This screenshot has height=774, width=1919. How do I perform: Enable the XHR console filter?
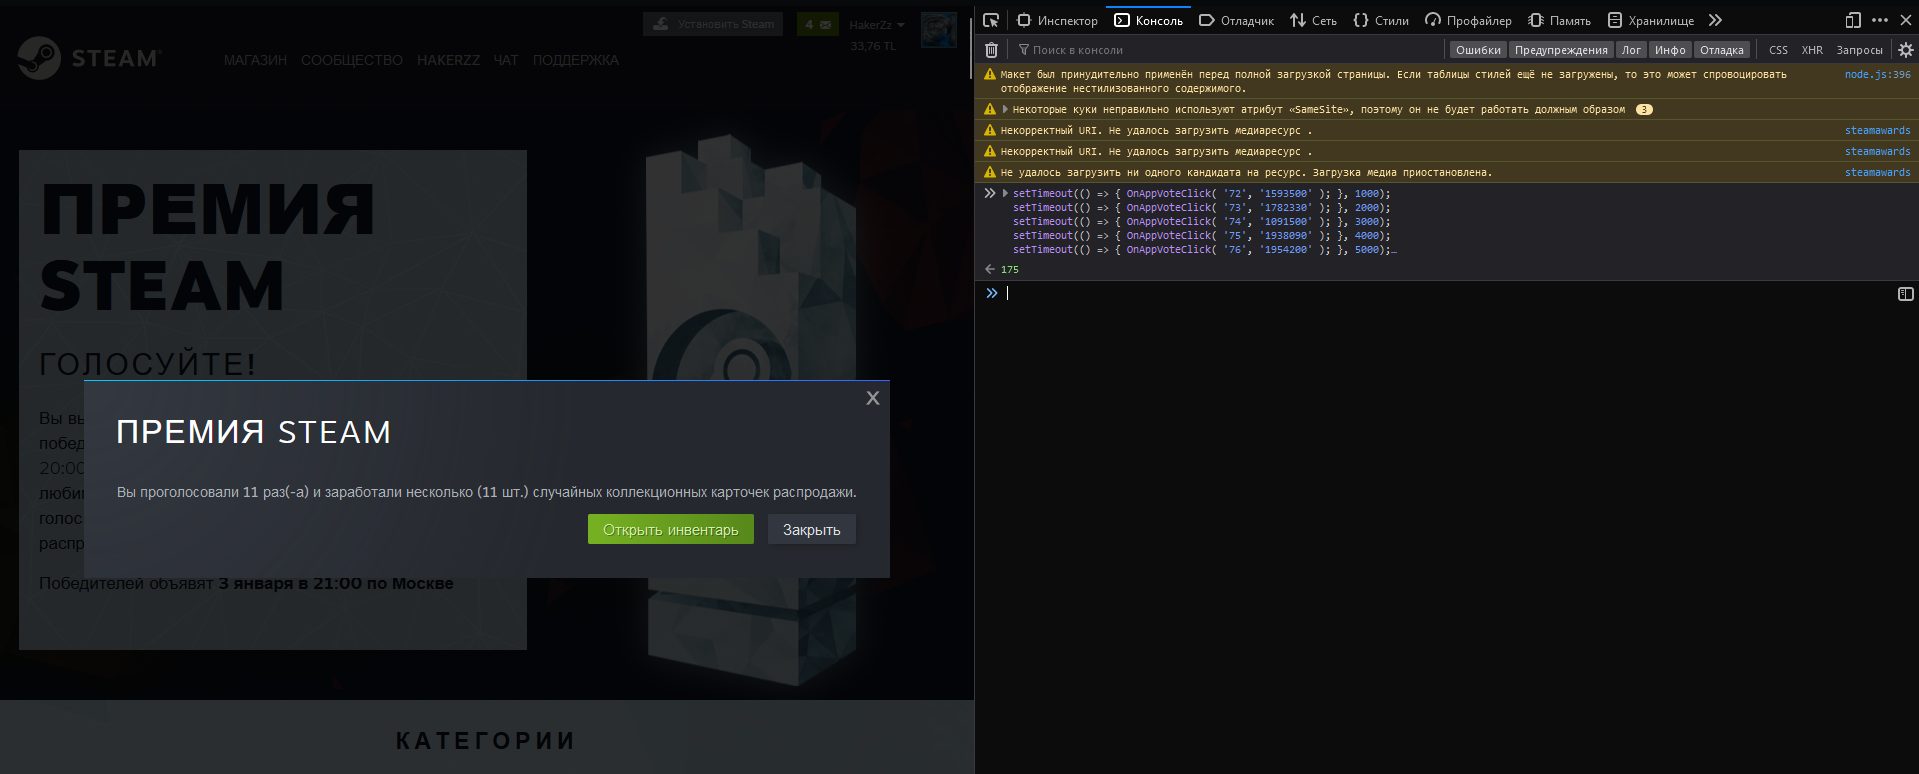1812,50
